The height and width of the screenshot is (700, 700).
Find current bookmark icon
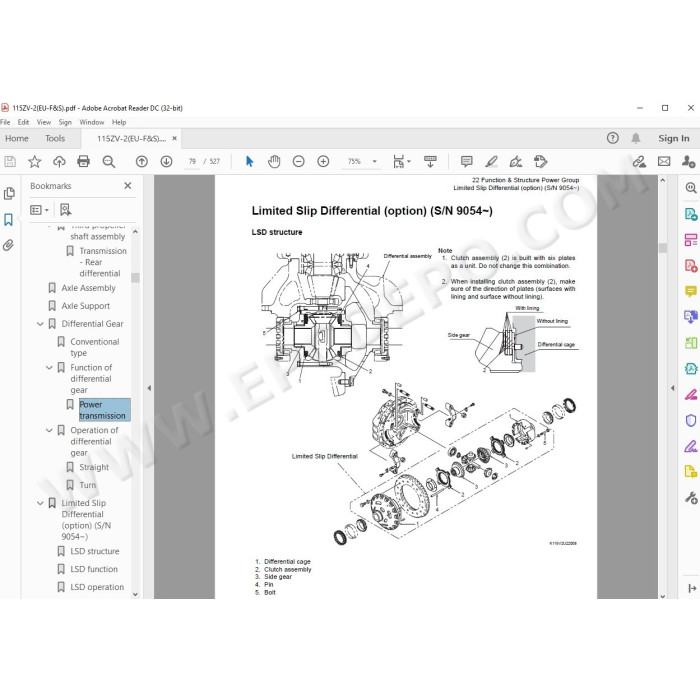click(x=66, y=210)
